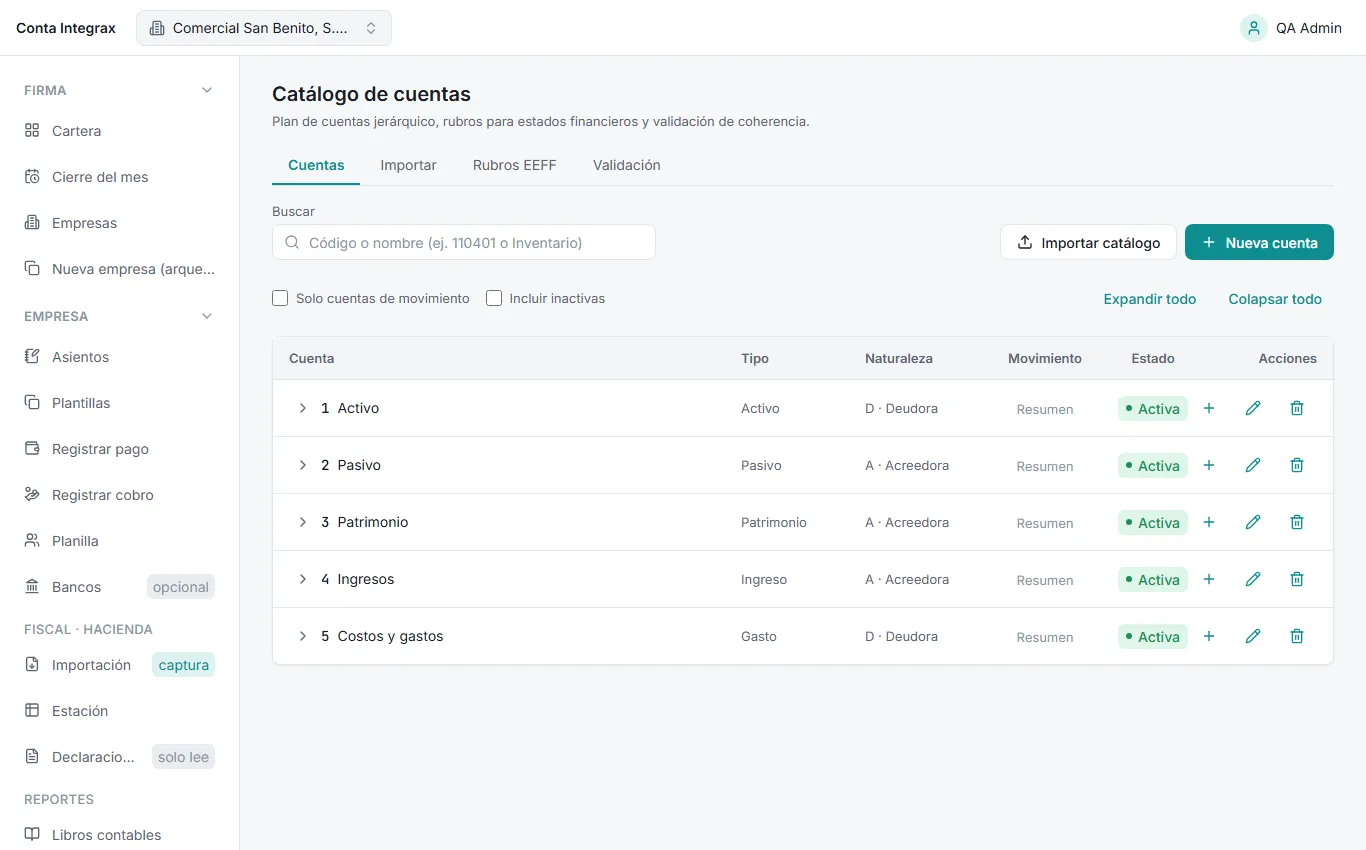
Task: Expand the 4 Ingresos account row
Action: click(302, 579)
